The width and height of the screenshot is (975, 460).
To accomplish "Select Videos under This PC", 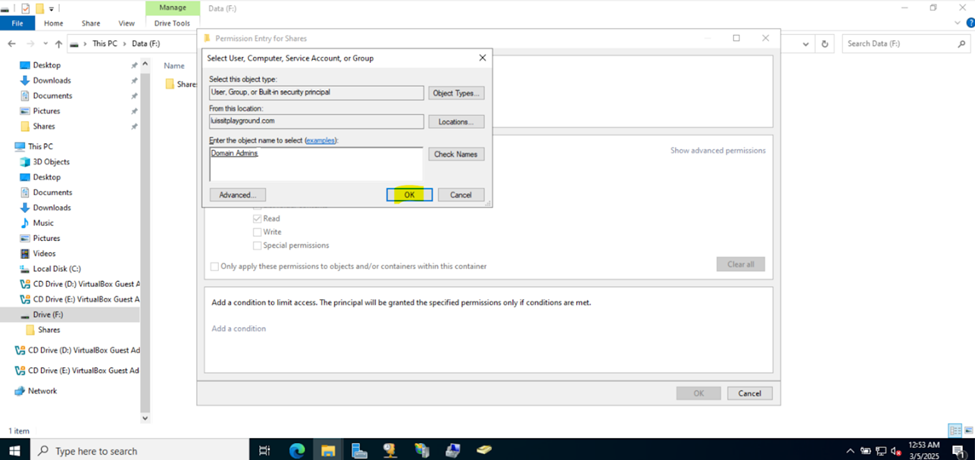I will [x=44, y=253].
